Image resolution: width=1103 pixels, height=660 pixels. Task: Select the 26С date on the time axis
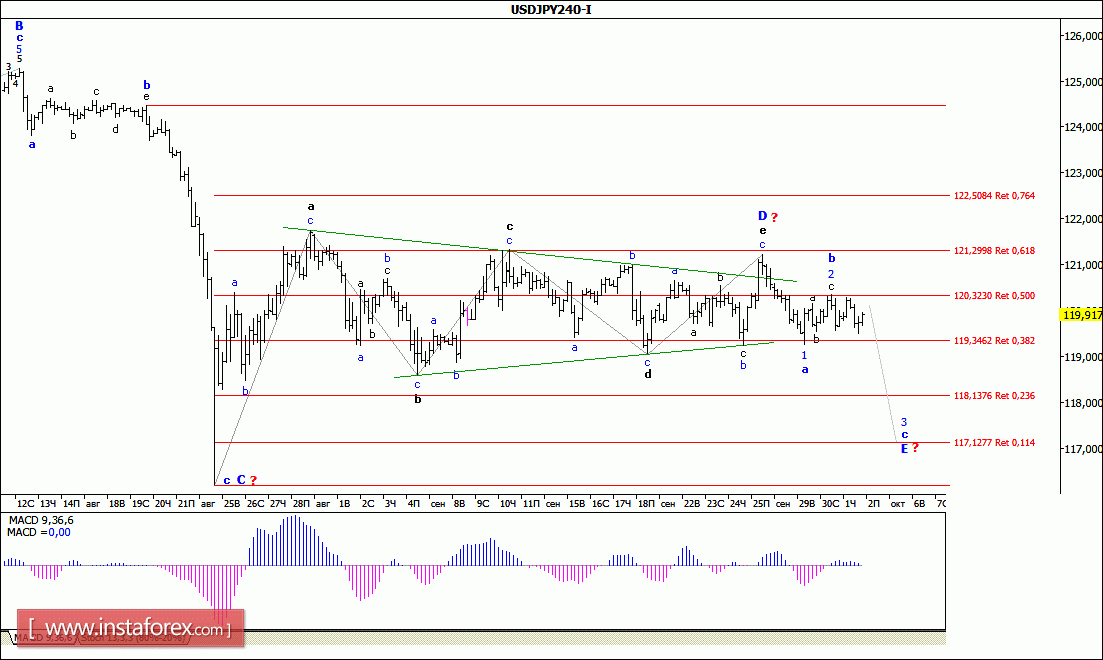click(255, 503)
